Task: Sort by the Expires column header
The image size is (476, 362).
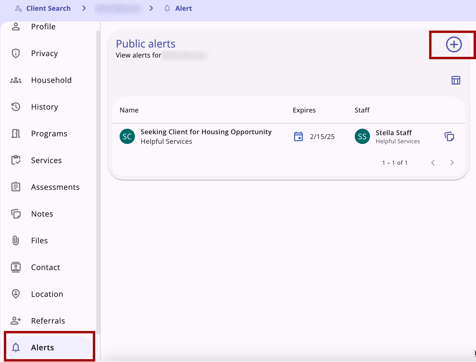Action: coord(304,110)
